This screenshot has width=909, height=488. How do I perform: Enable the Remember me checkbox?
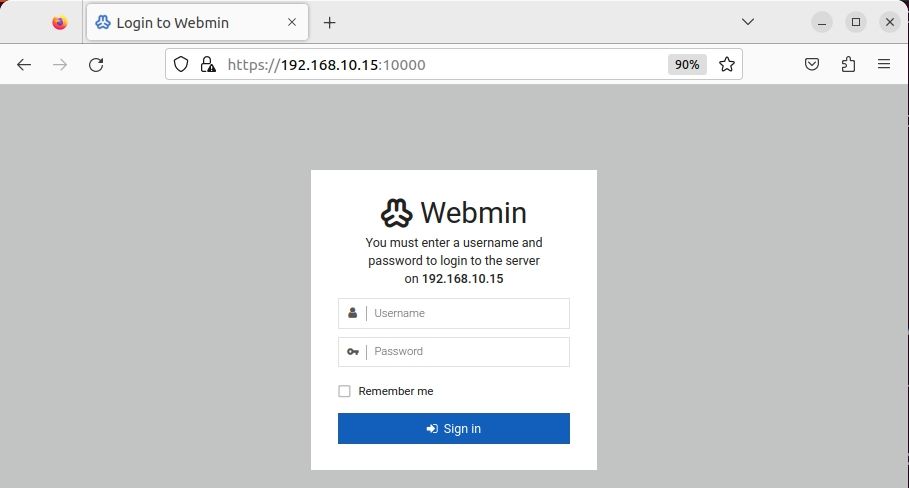pyautogui.click(x=344, y=391)
